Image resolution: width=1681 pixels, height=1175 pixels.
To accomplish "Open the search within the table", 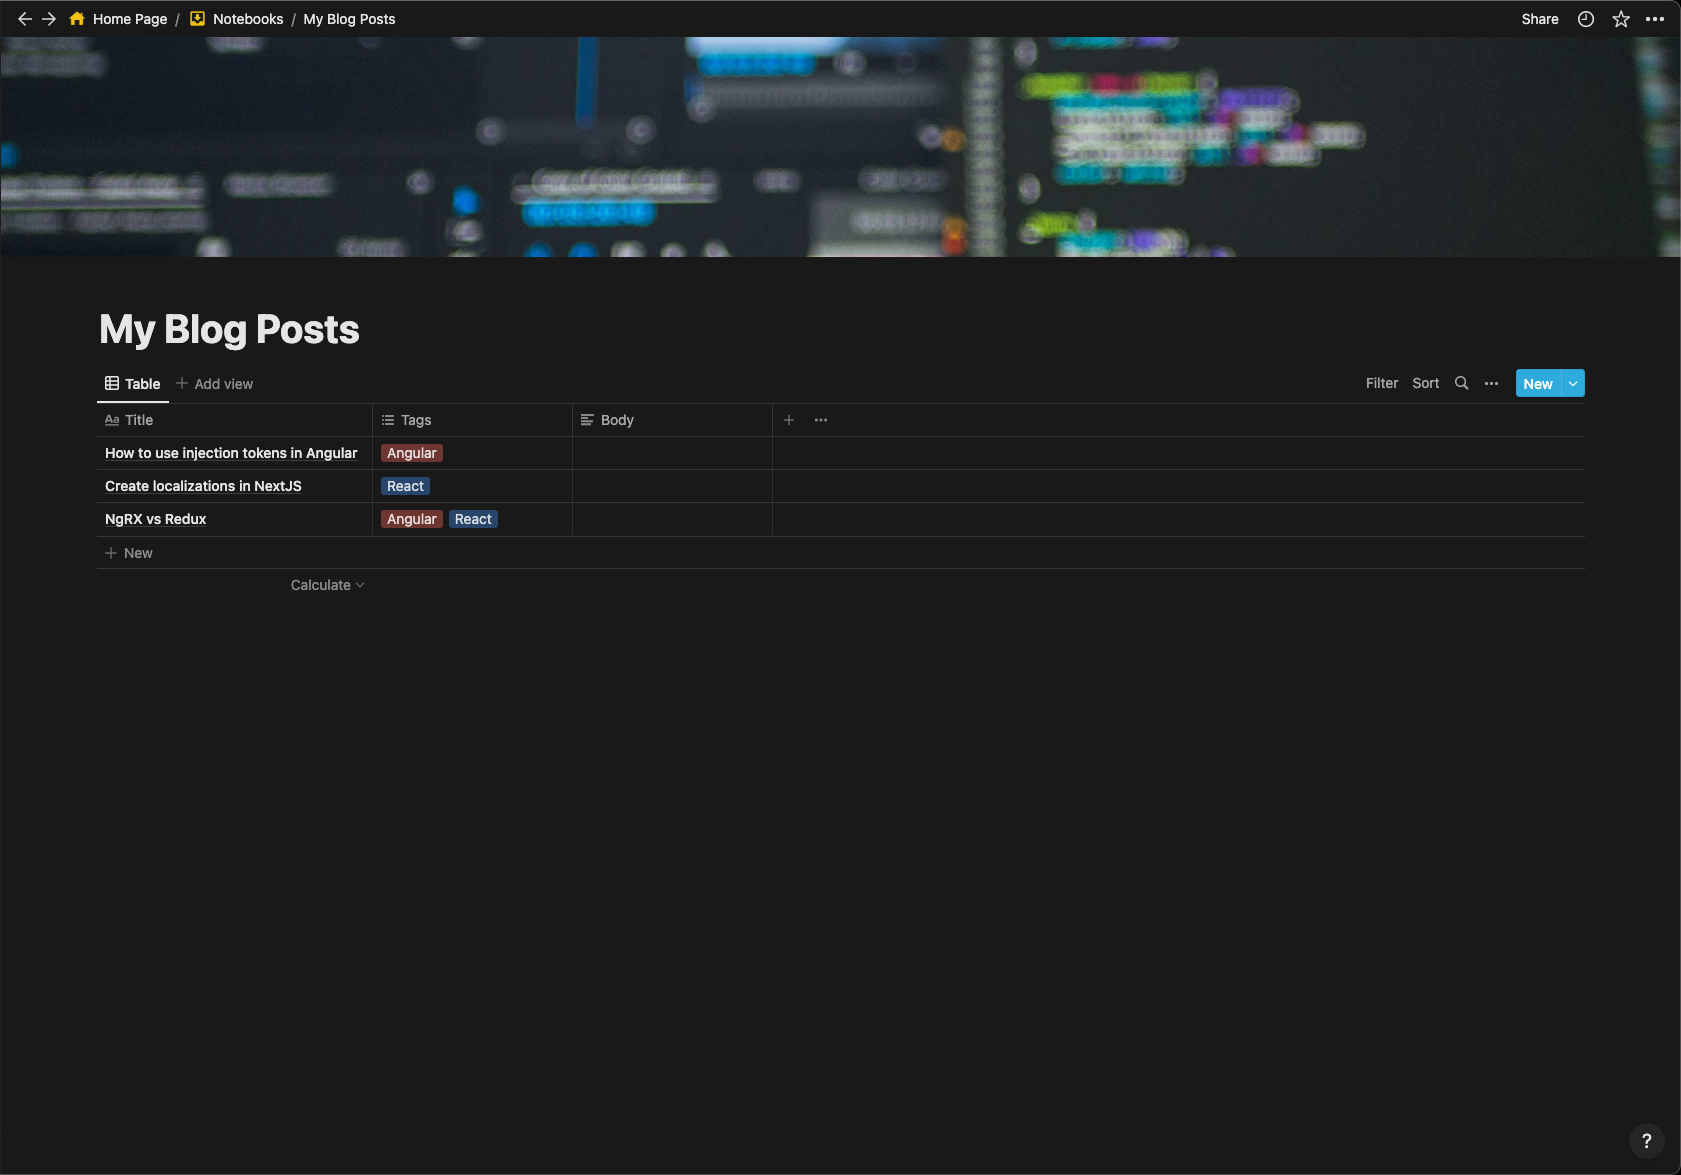I will pos(1461,383).
